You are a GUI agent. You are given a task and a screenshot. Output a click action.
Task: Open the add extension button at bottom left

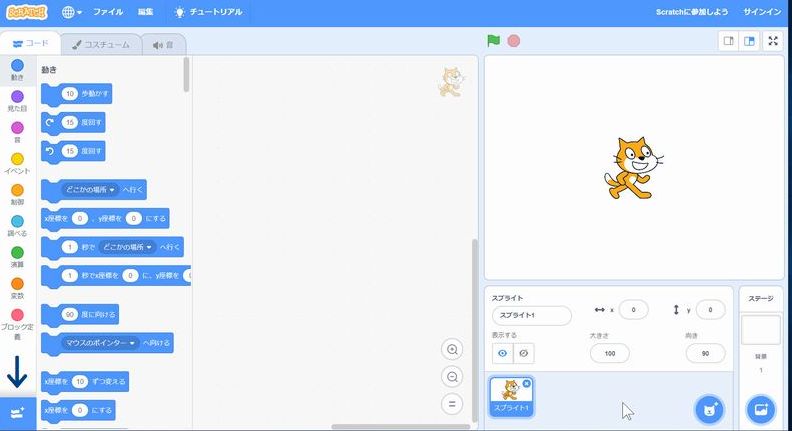[17, 412]
